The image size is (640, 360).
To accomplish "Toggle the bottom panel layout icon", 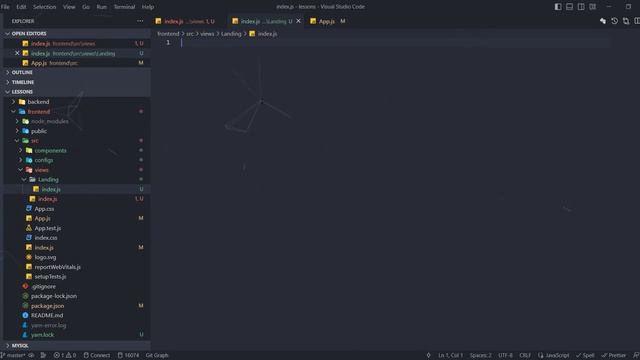I will (569, 7).
